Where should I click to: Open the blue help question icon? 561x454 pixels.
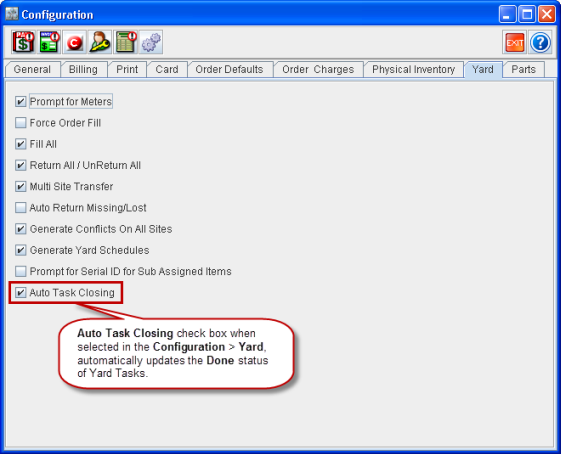pos(540,42)
